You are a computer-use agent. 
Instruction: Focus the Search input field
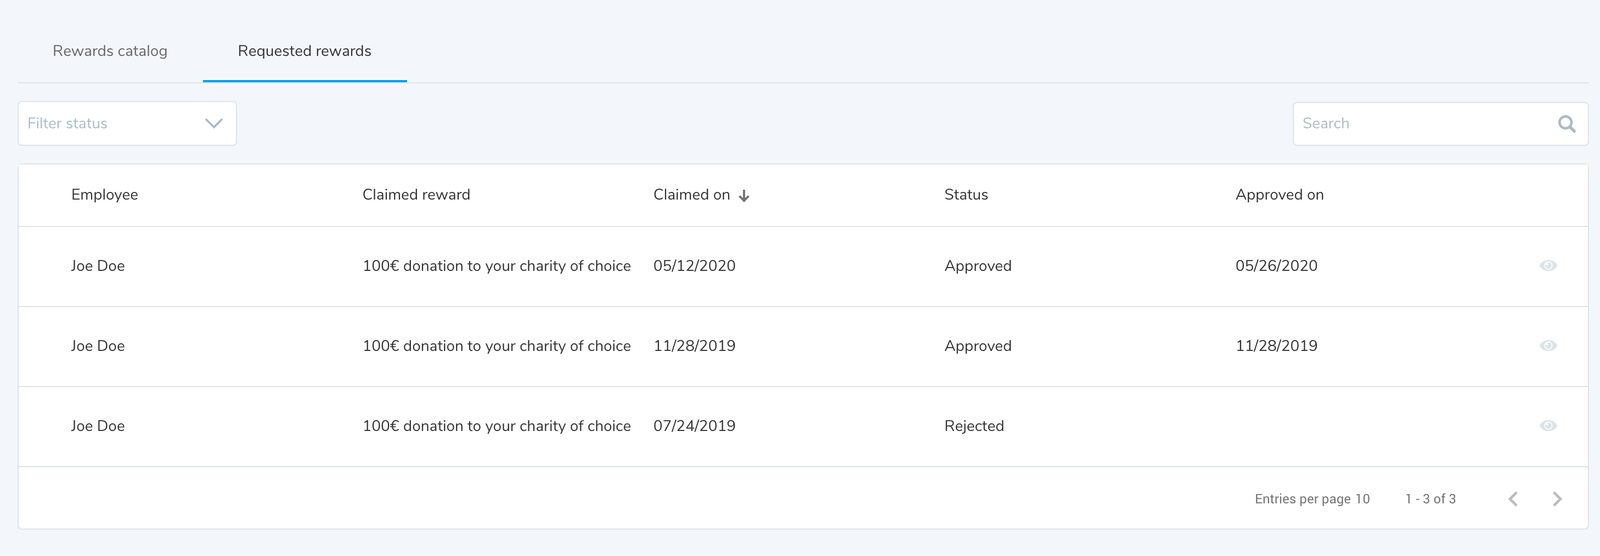pos(1420,124)
